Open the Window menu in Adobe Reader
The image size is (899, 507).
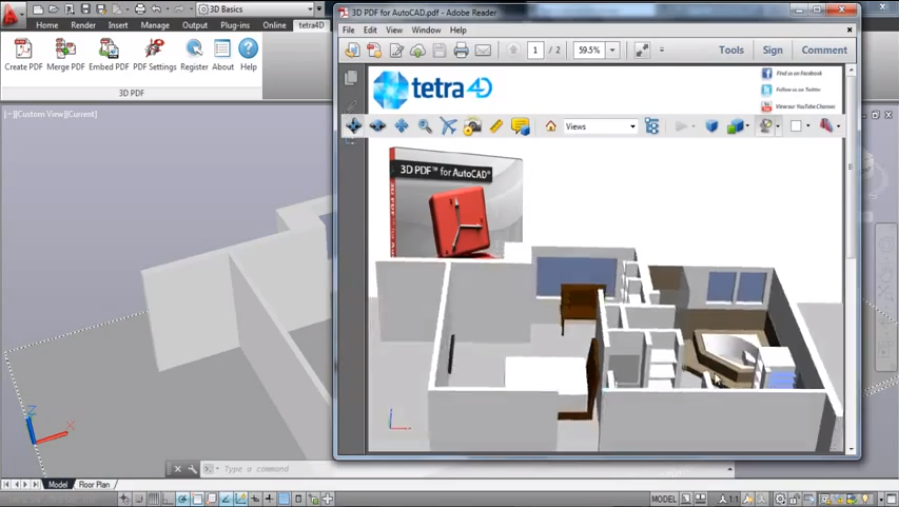(426, 30)
